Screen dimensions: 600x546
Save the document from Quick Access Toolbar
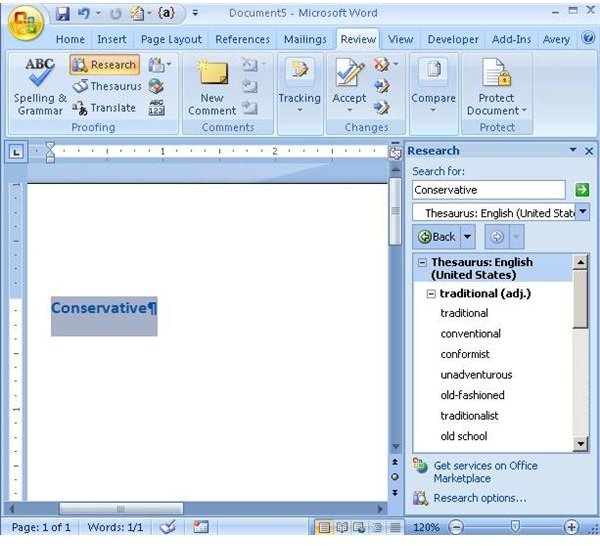point(62,14)
